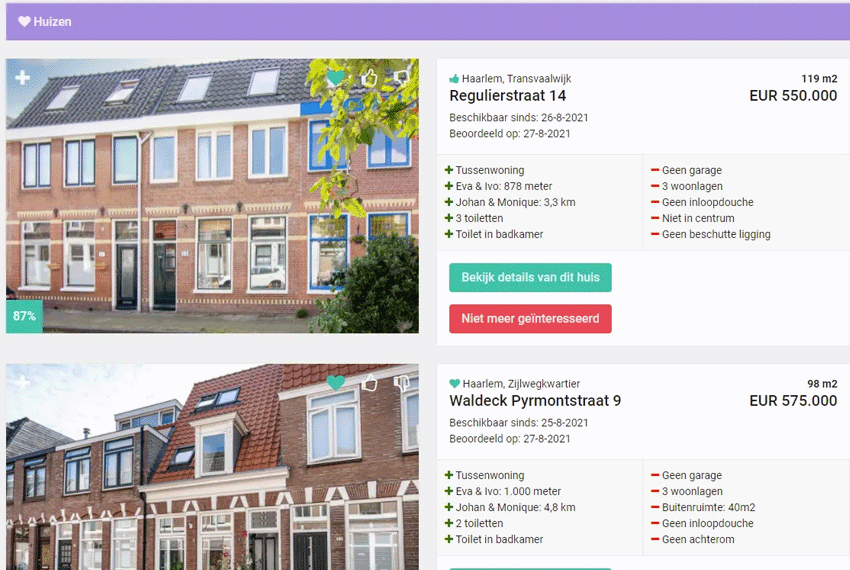
Task: Open the Regulierstraat 14 house photo
Action: click(x=212, y=196)
